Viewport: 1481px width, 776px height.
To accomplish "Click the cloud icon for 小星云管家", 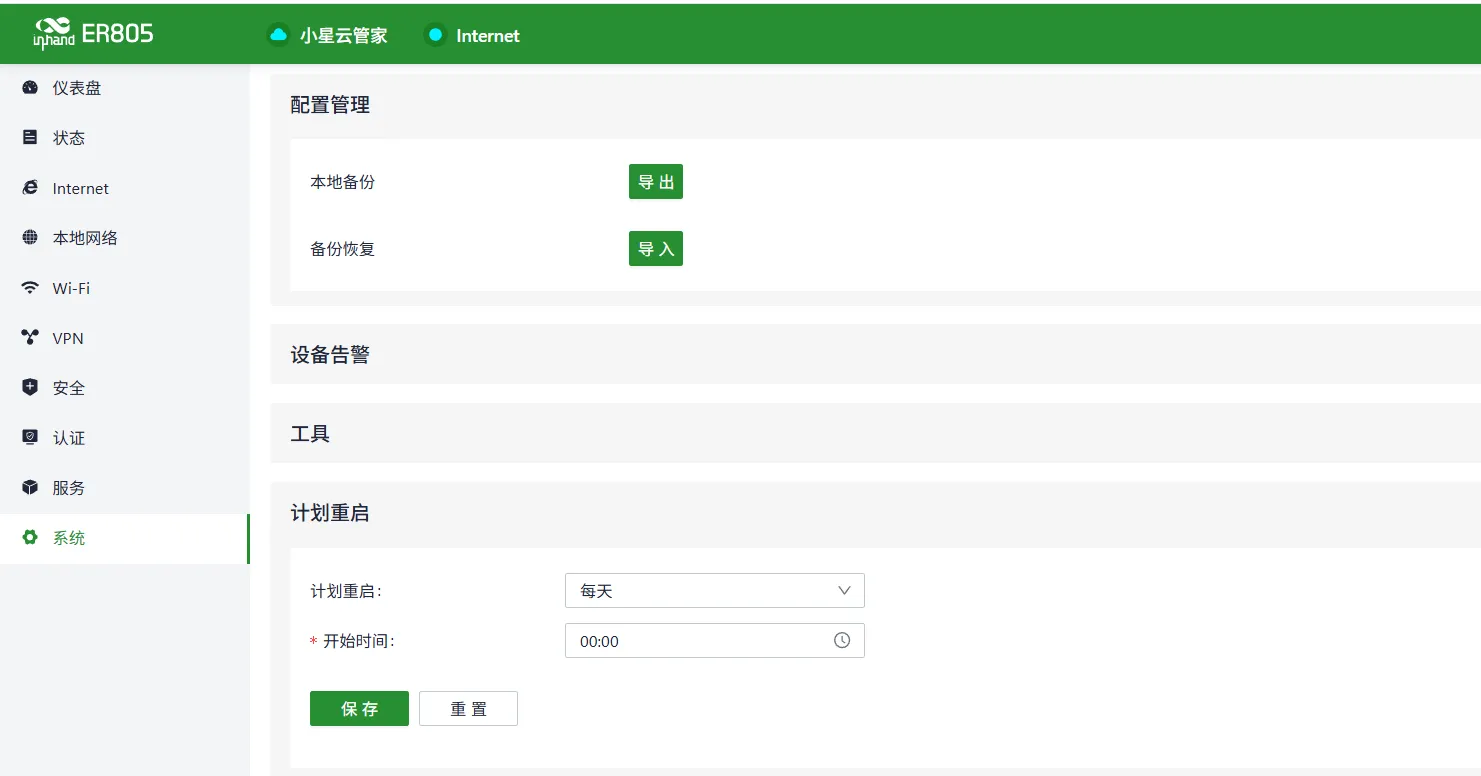I will pyautogui.click(x=278, y=35).
